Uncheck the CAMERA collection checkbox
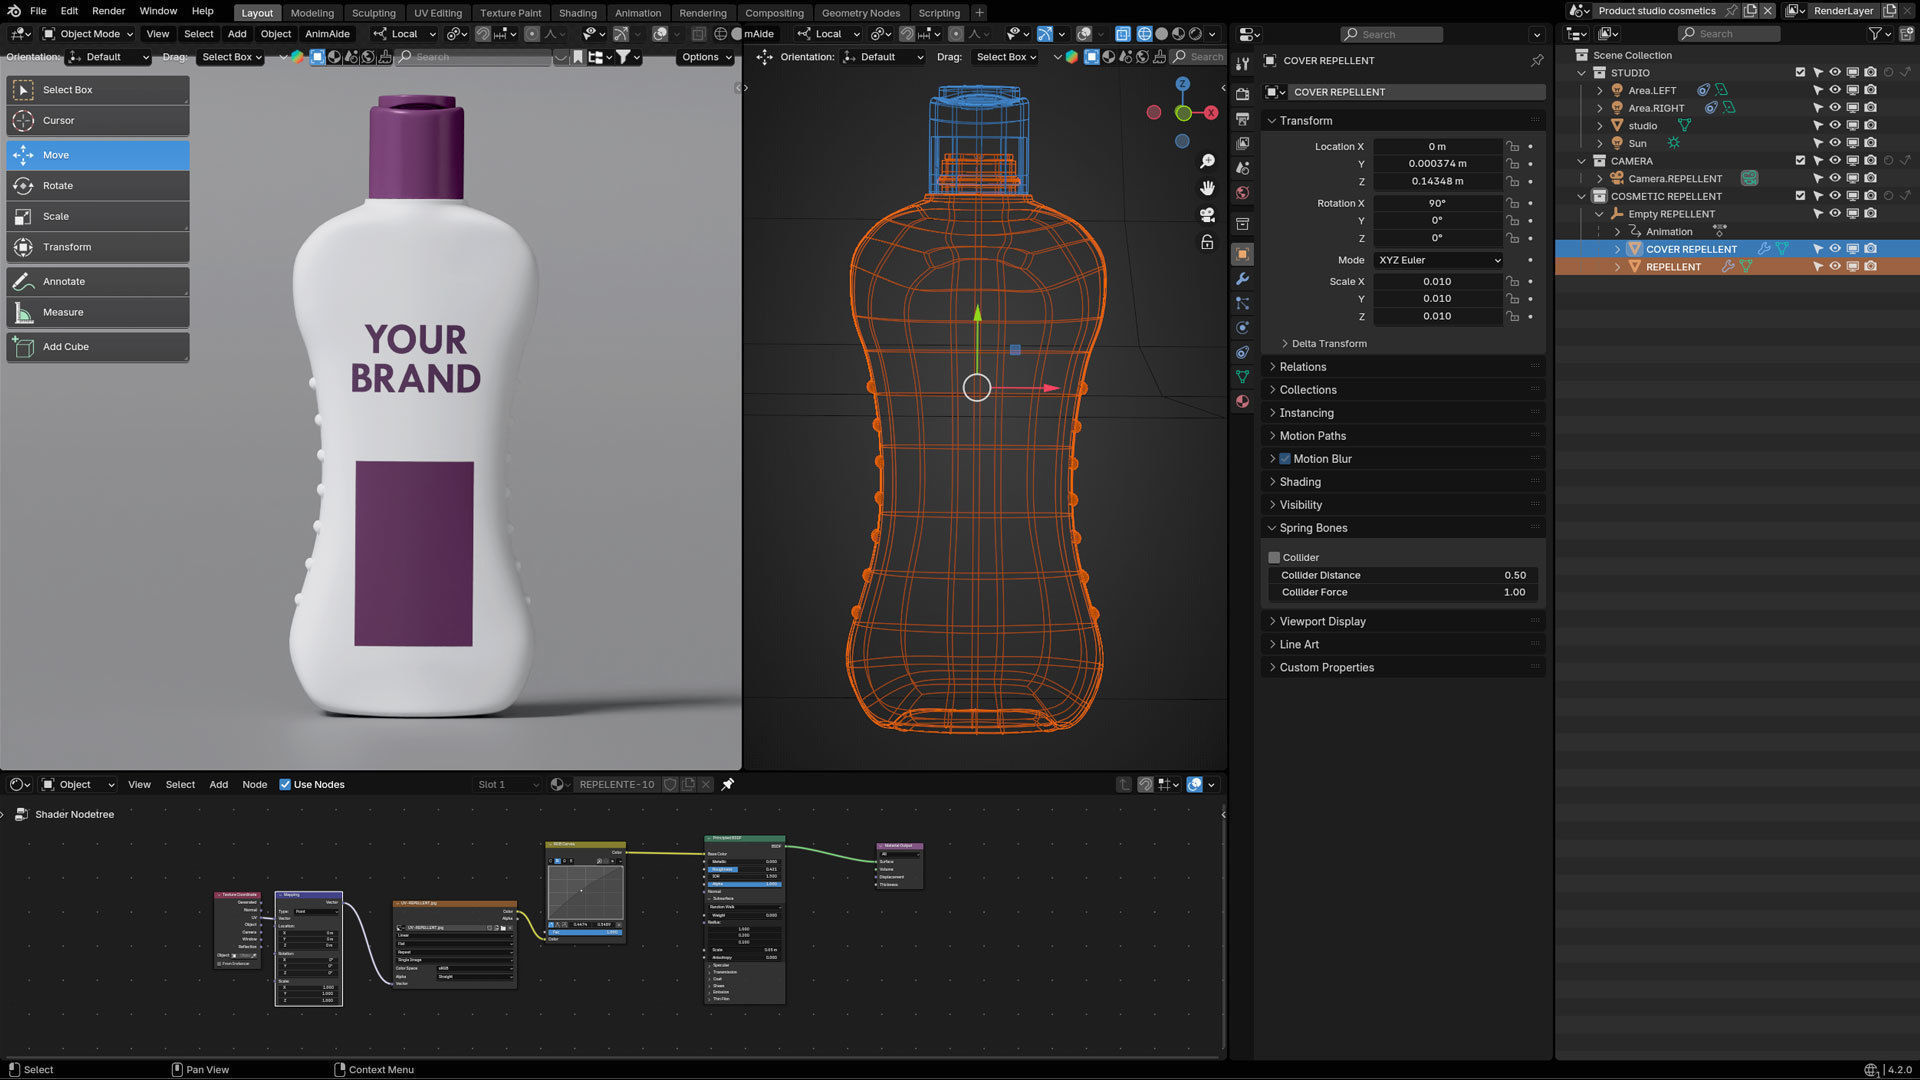The width and height of the screenshot is (1920, 1080). pyautogui.click(x=1800, y=161)
